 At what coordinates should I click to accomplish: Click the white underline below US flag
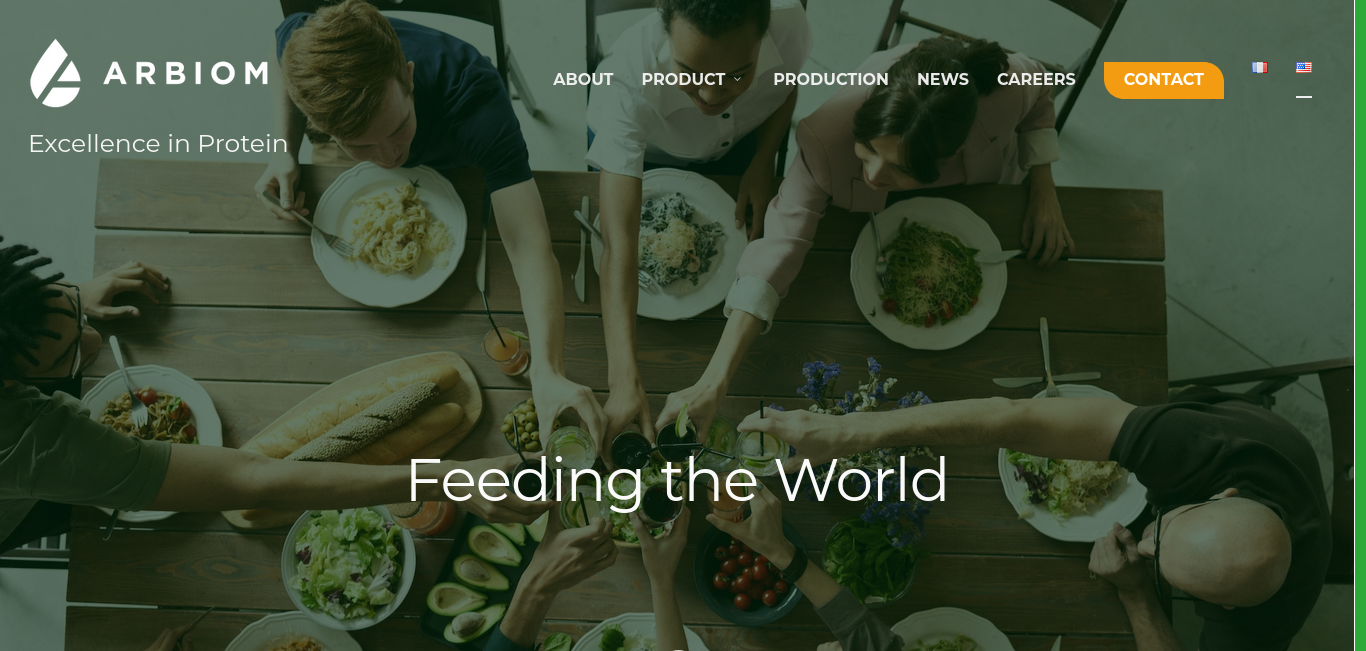pos(1304,97)
